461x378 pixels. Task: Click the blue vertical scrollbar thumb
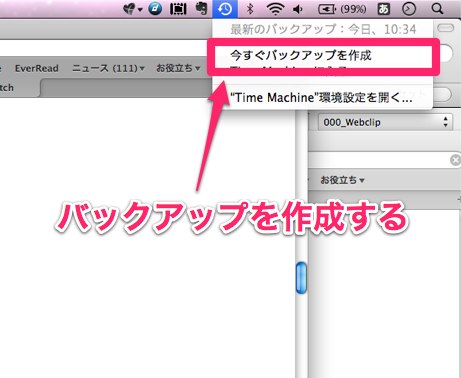tap(301, 278)
